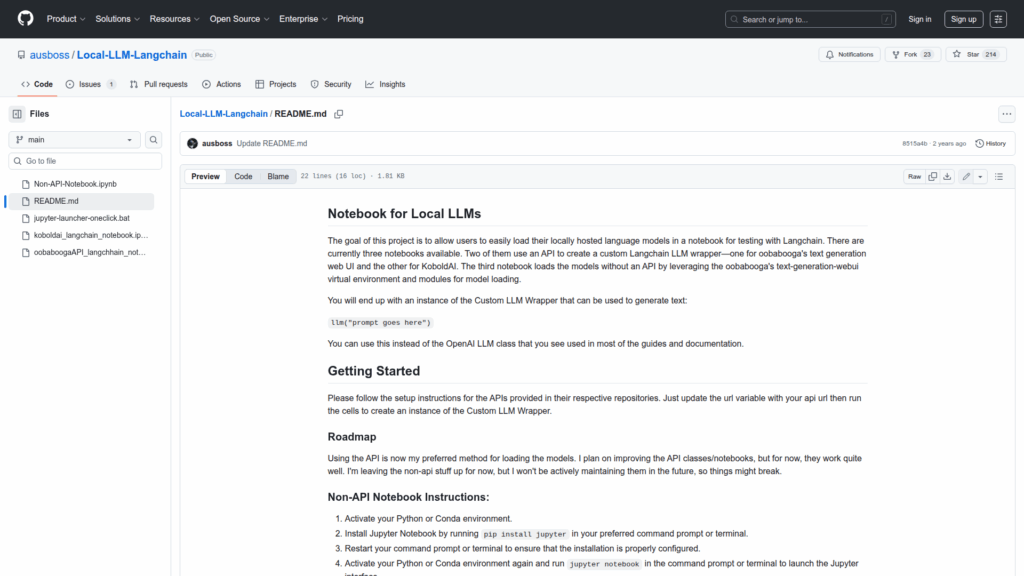Open the file options three-dot menu
This screenshot has width=1024, height=576.
pyautogui.click(x=1006, y=114)
